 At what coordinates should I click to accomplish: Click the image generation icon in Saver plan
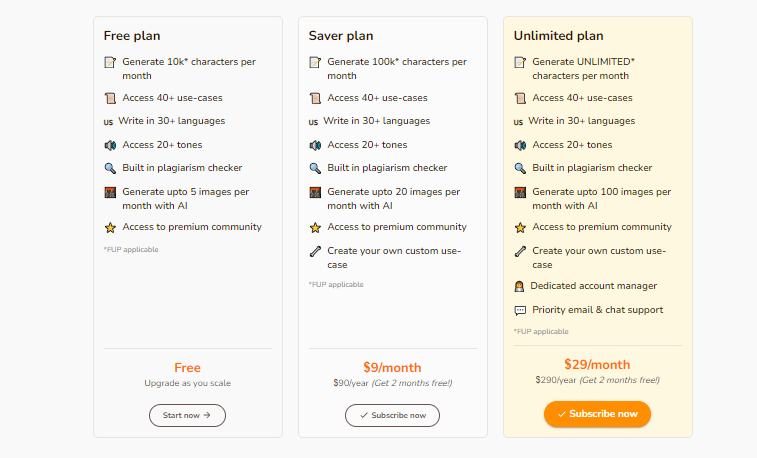[x=315, y=192]
